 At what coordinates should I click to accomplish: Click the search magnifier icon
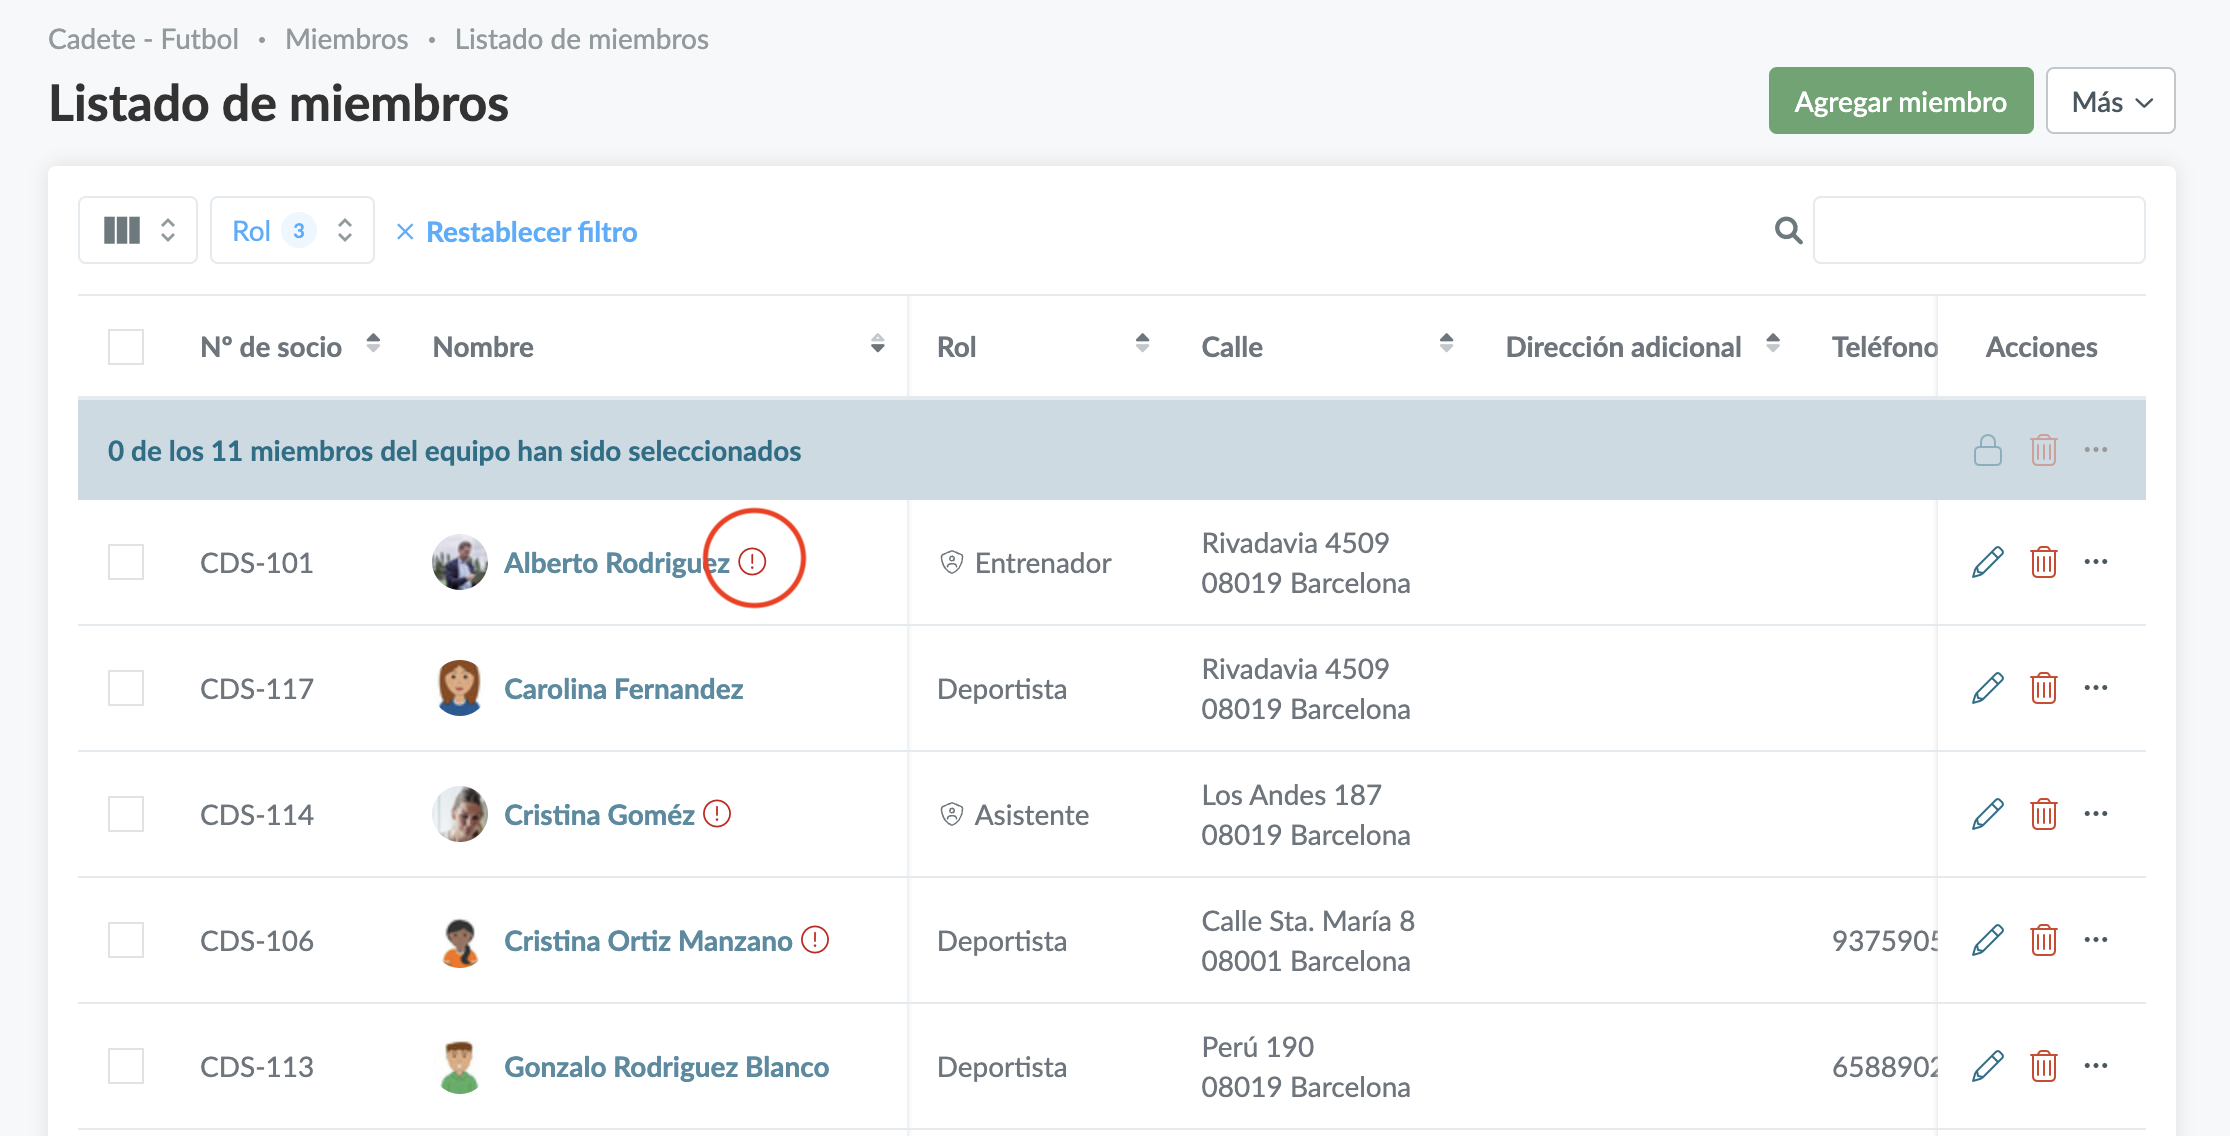click(1788, 231)
